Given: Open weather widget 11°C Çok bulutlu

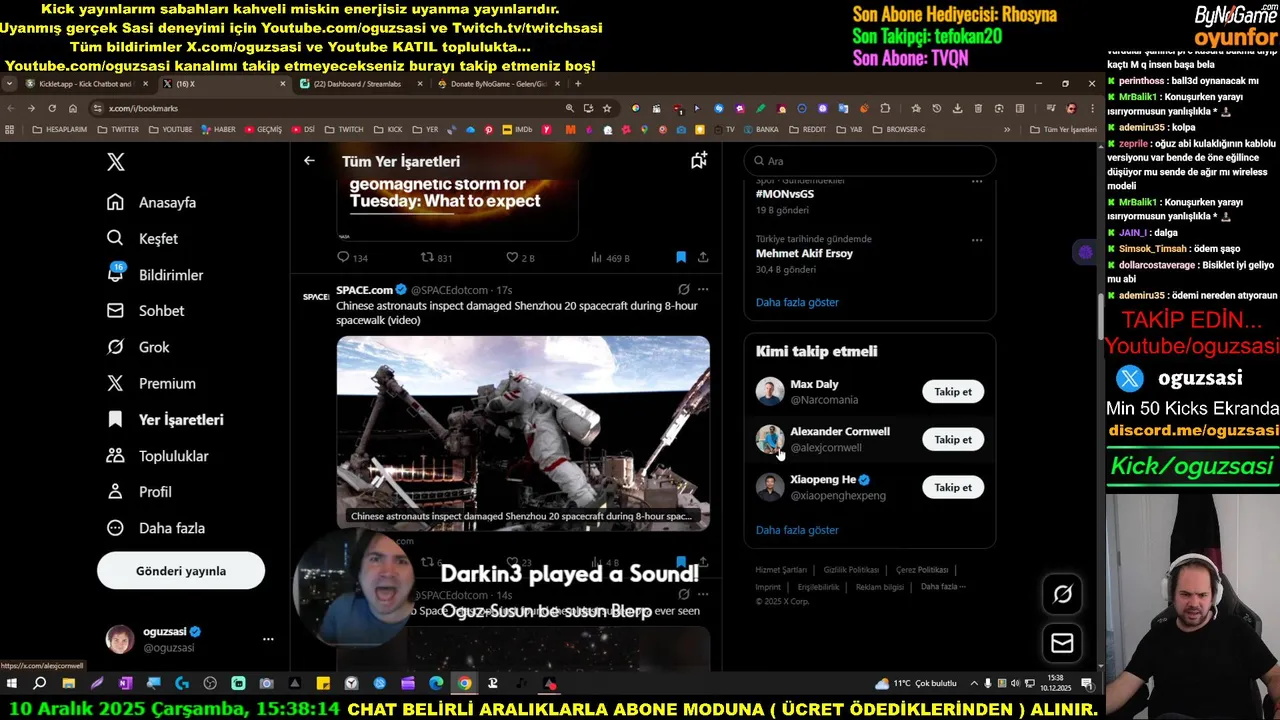Looking at the screenshot, I should coord(916,684).
